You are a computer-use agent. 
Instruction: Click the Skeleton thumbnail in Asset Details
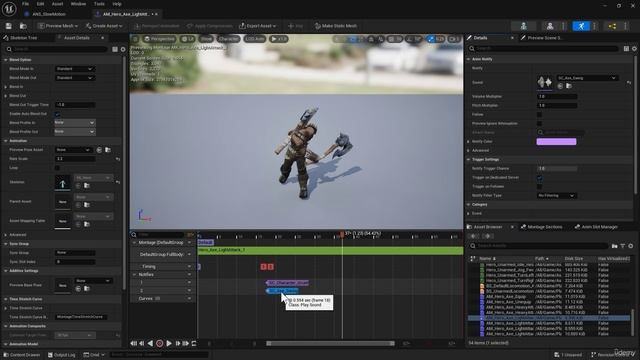[x=62, y=182]
